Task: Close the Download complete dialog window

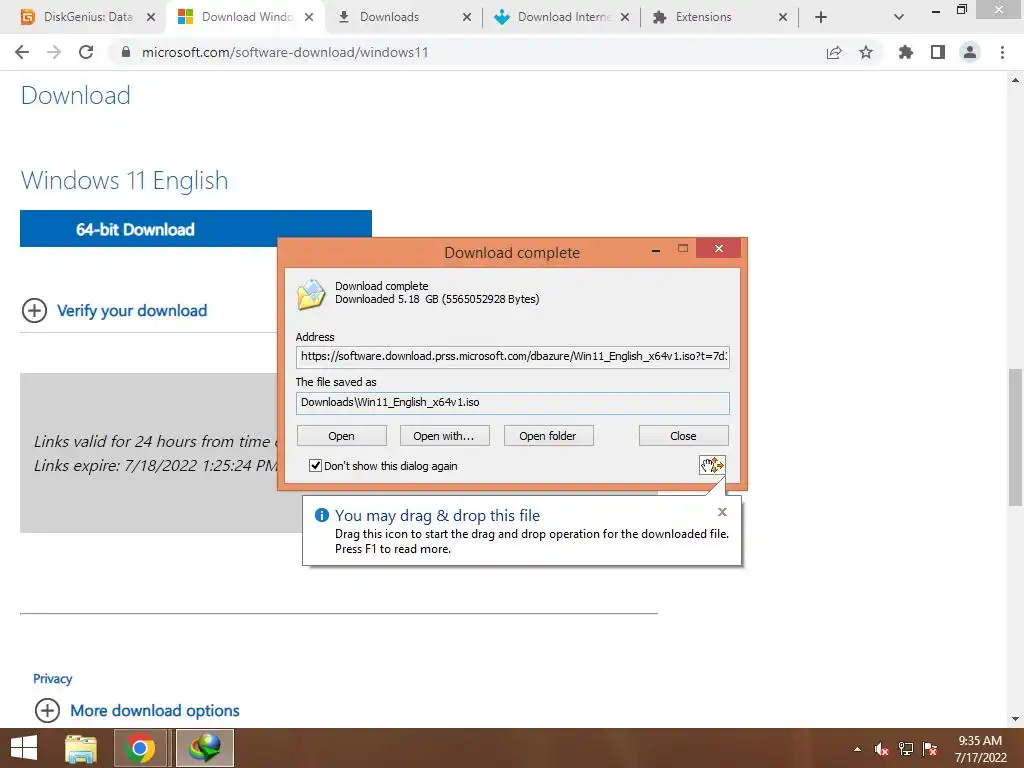Action: [x=718, y=248]
